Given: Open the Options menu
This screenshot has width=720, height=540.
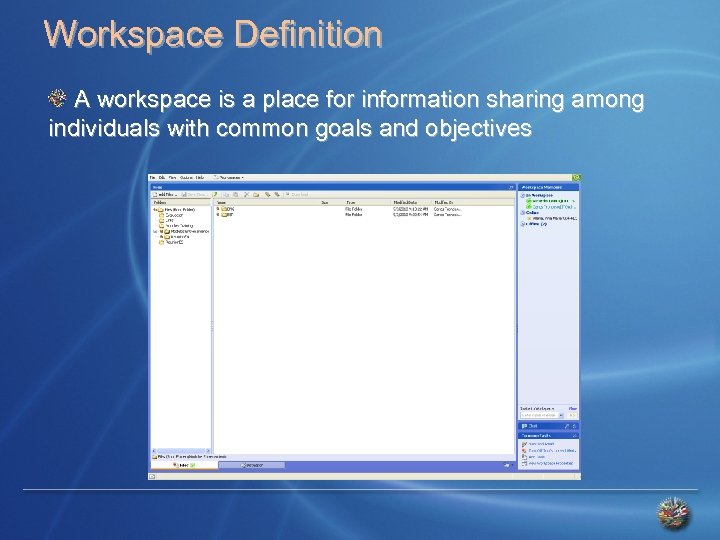Looking at the screenshot, I should pos(186,178).
